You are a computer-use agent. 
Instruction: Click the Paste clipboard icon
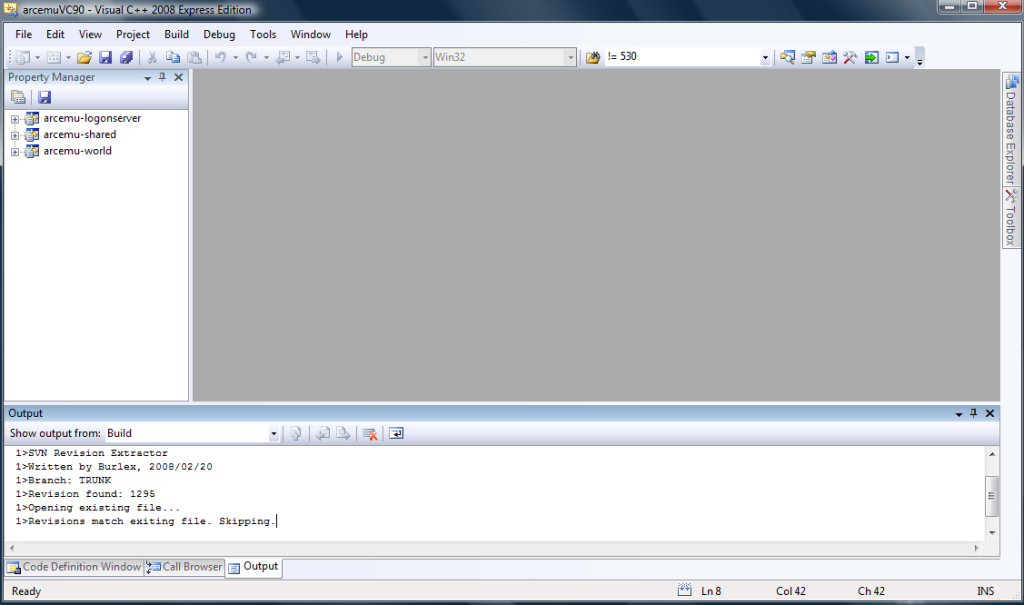click(194, 57)
